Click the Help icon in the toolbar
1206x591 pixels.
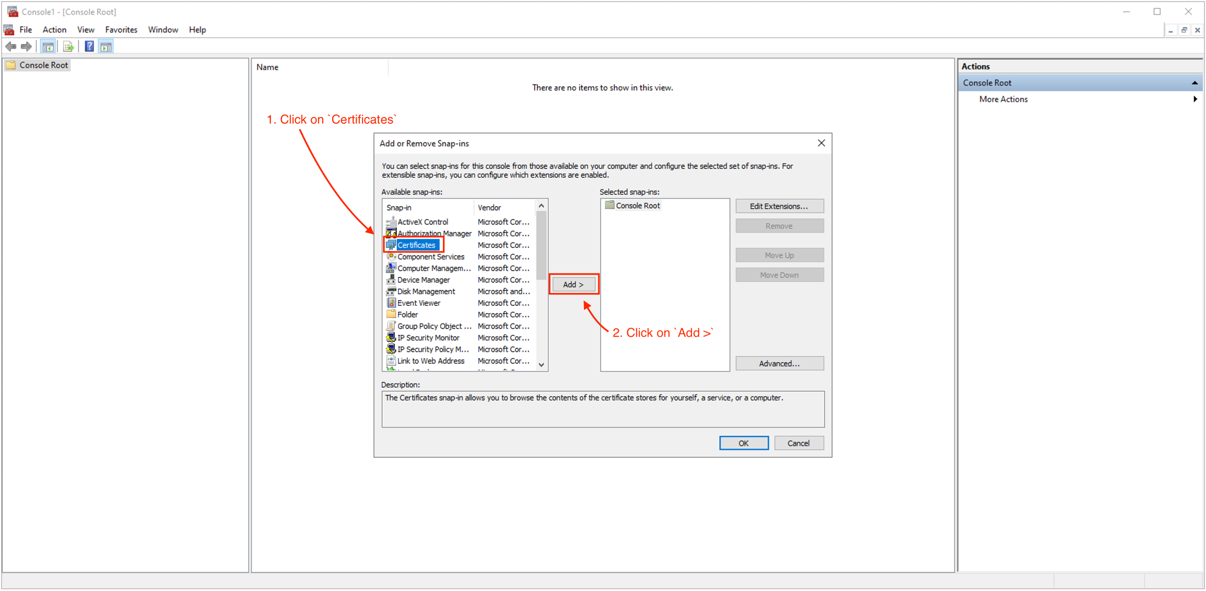tap(90, 45)
